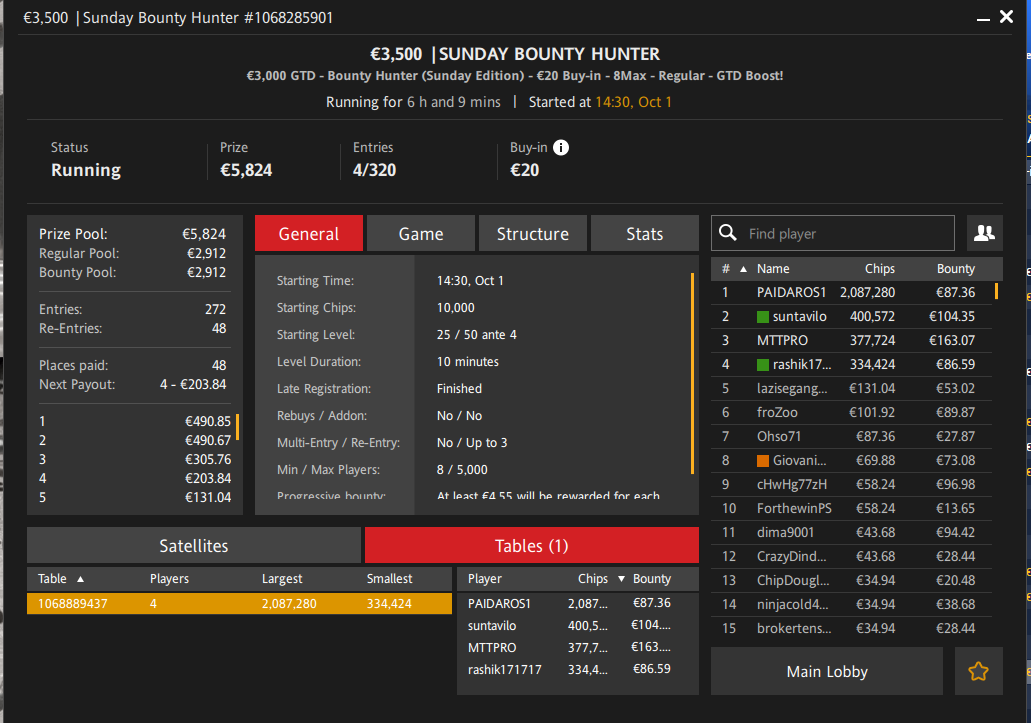Select player ChipDougl... in ranking
The width and height of the screenshot is (1031, 723).
tap(851, 580)
